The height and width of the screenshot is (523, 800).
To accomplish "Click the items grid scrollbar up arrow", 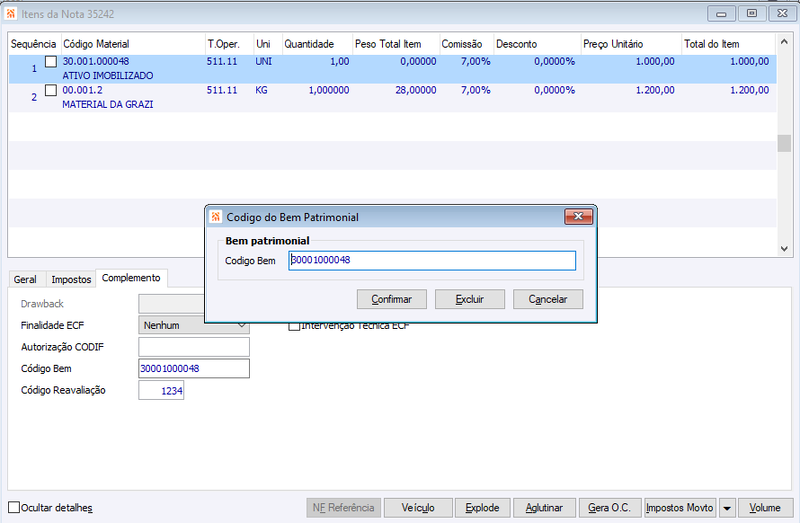I will (x=784, y=42).
